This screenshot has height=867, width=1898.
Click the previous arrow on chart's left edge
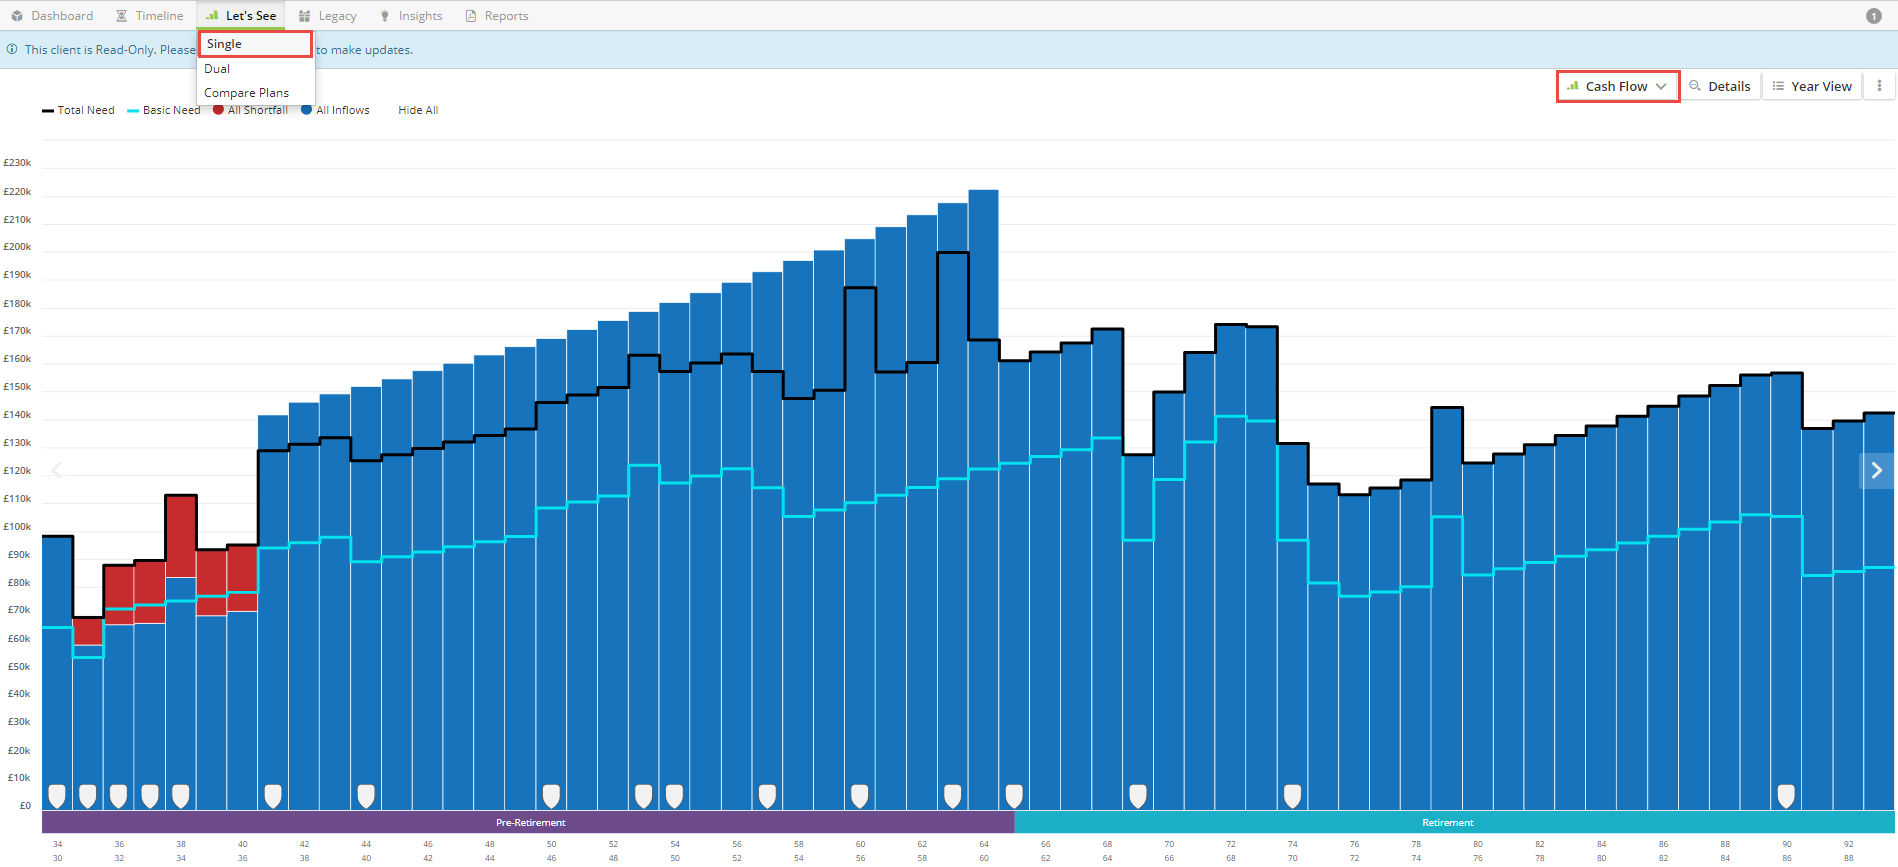pyautogui.click(x=57, y=470)
